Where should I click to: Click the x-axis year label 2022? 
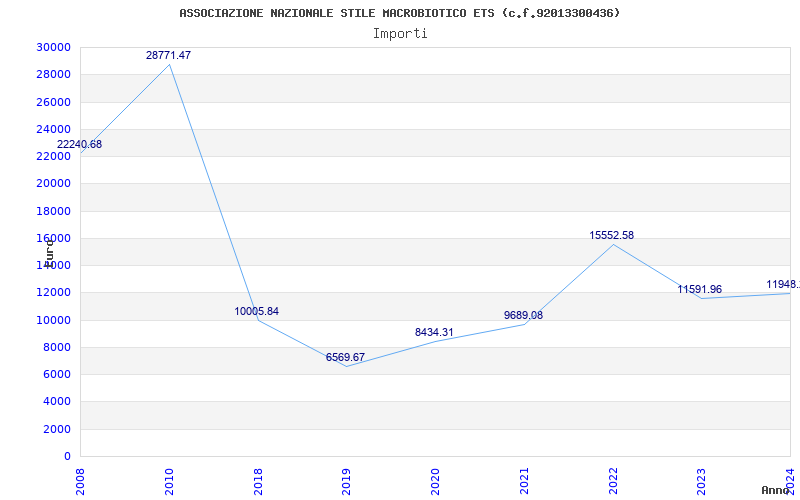click(613, 482)
